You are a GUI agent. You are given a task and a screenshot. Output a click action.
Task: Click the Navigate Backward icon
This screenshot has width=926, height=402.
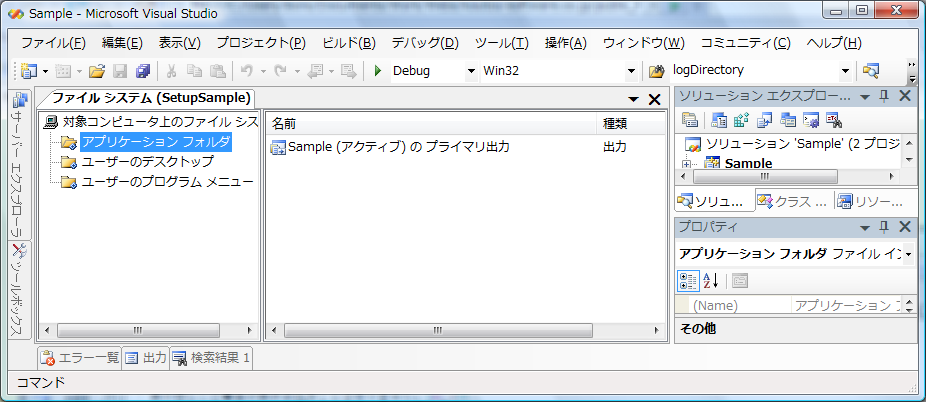pyautogui.click(x=315, y=71)
